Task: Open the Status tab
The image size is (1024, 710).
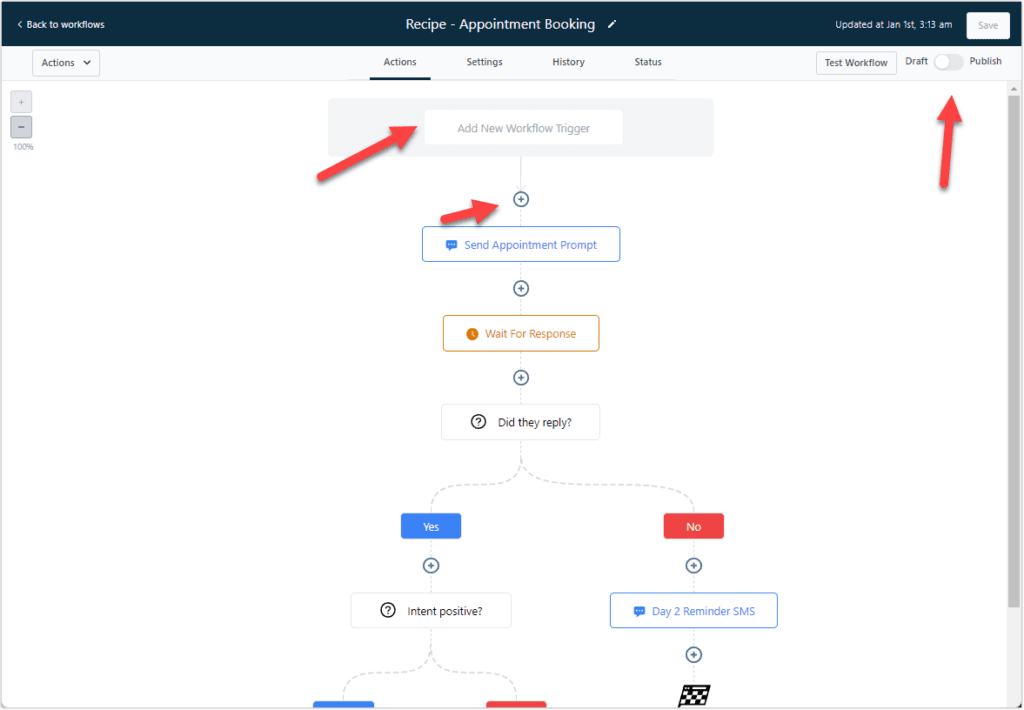Action: point(648,62)
